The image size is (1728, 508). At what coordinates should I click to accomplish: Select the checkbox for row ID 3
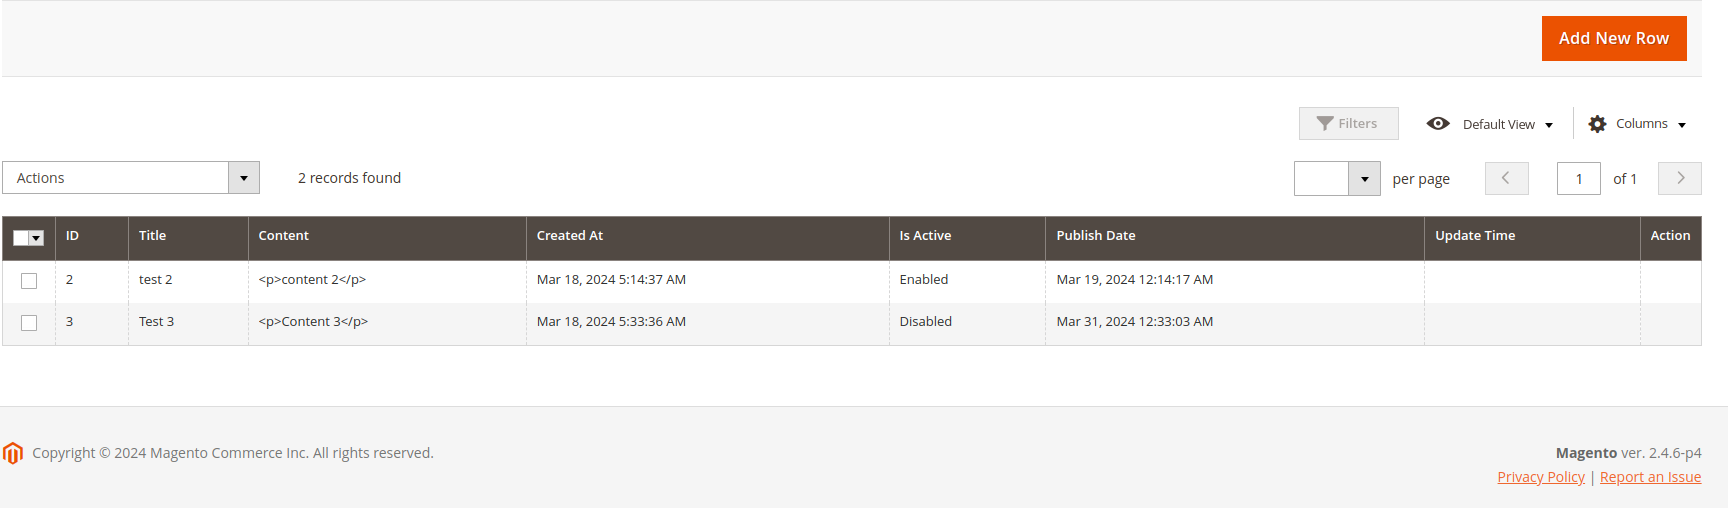(29, 323)
